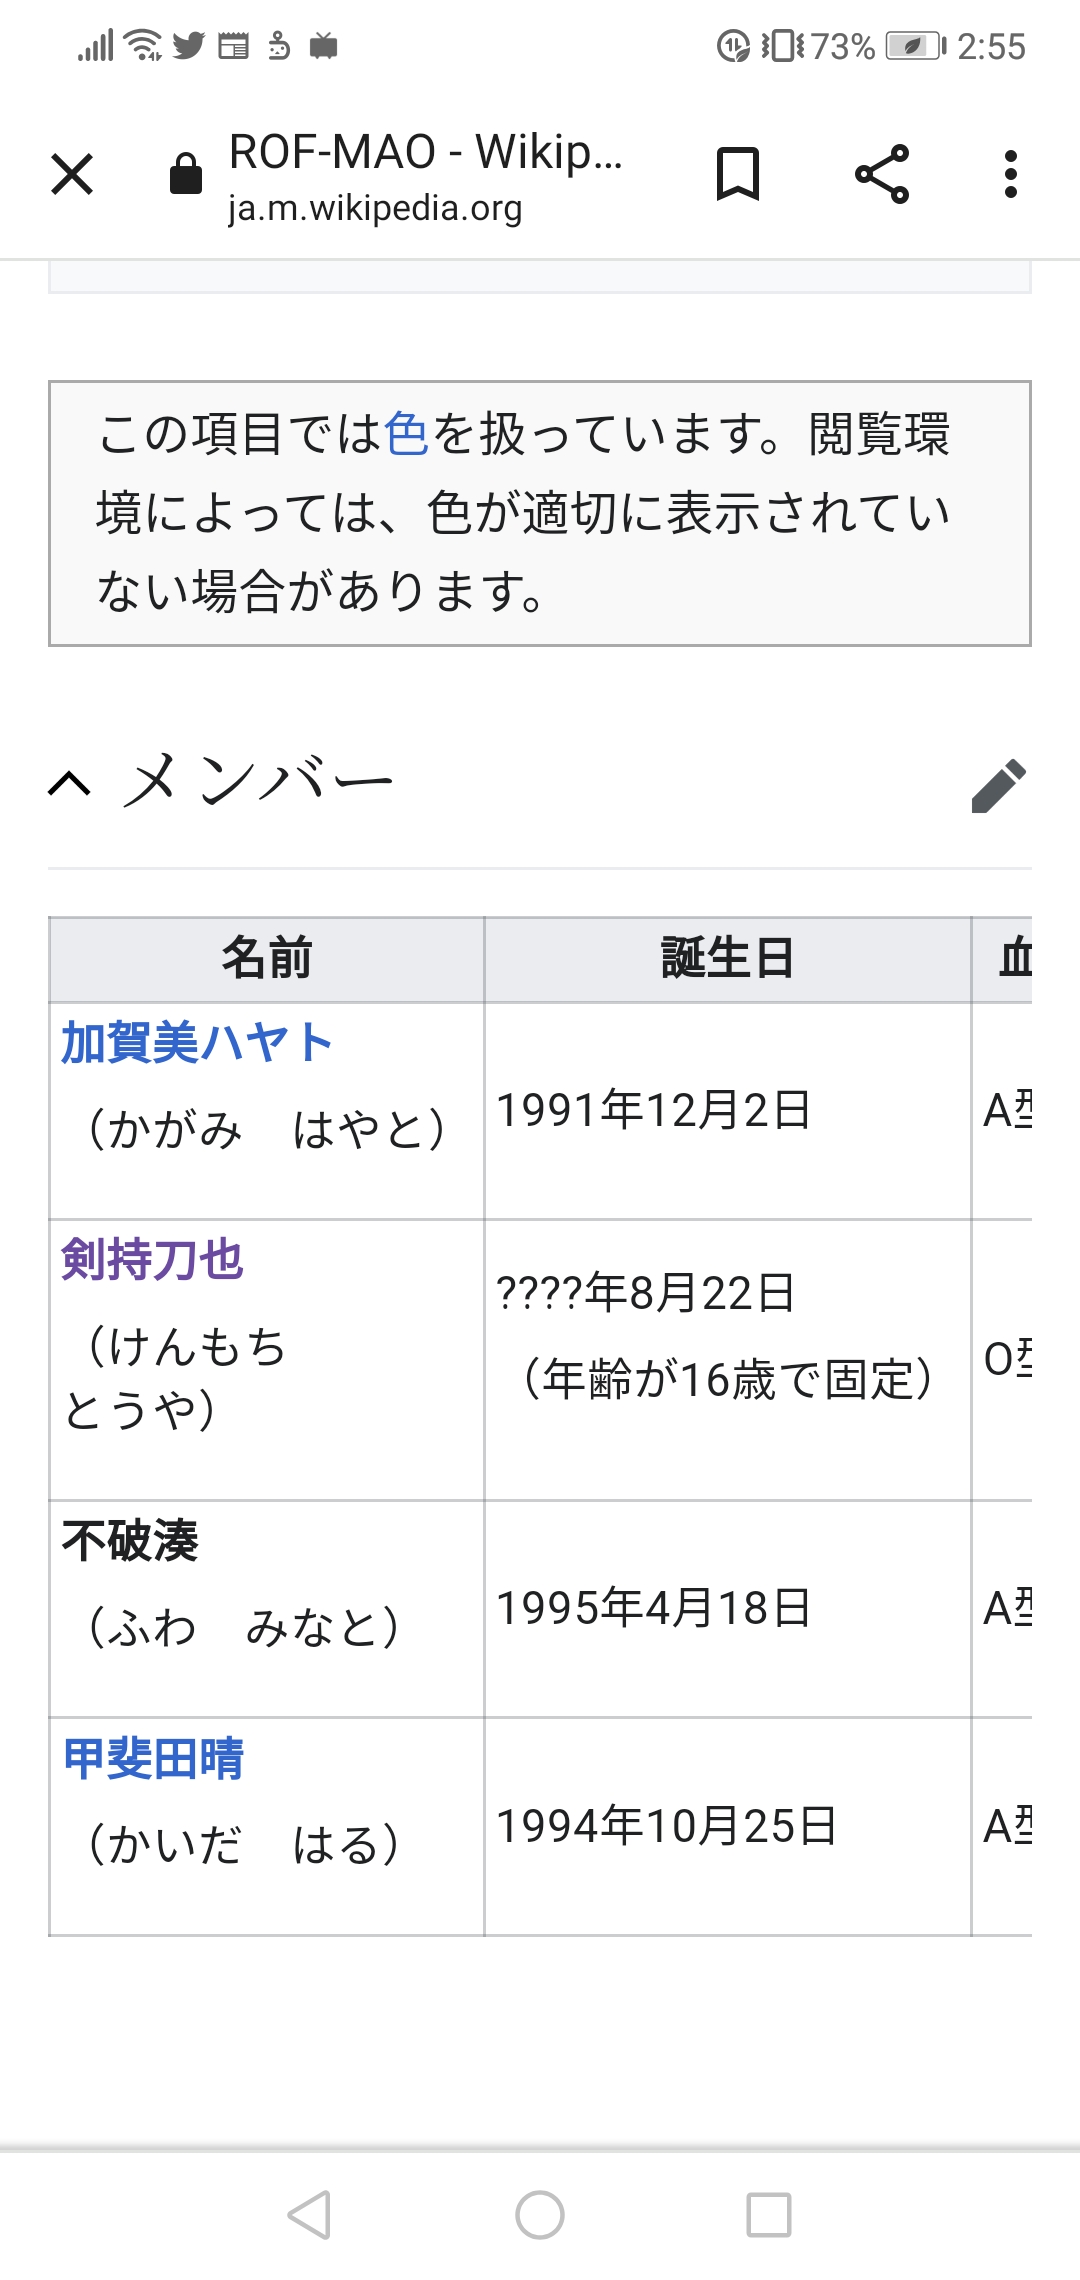The image size is (1080, 2280).
Task: Open 加賀美ハヤト article link
Action: tap(197, 1043)
